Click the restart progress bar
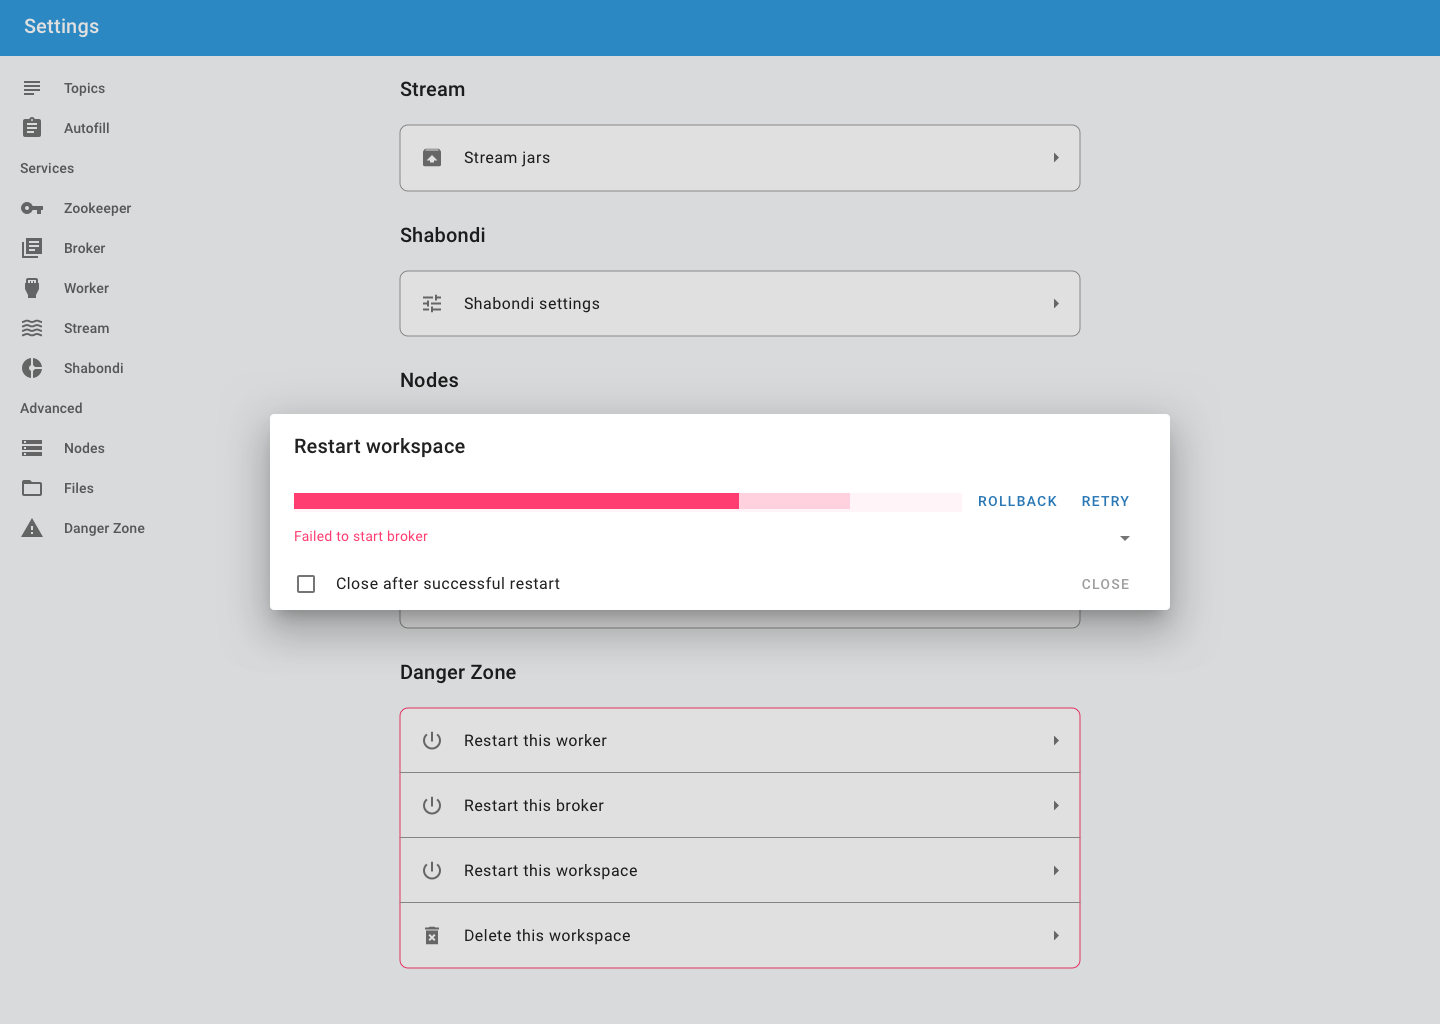1440x1024 pixels. (628, 502)
